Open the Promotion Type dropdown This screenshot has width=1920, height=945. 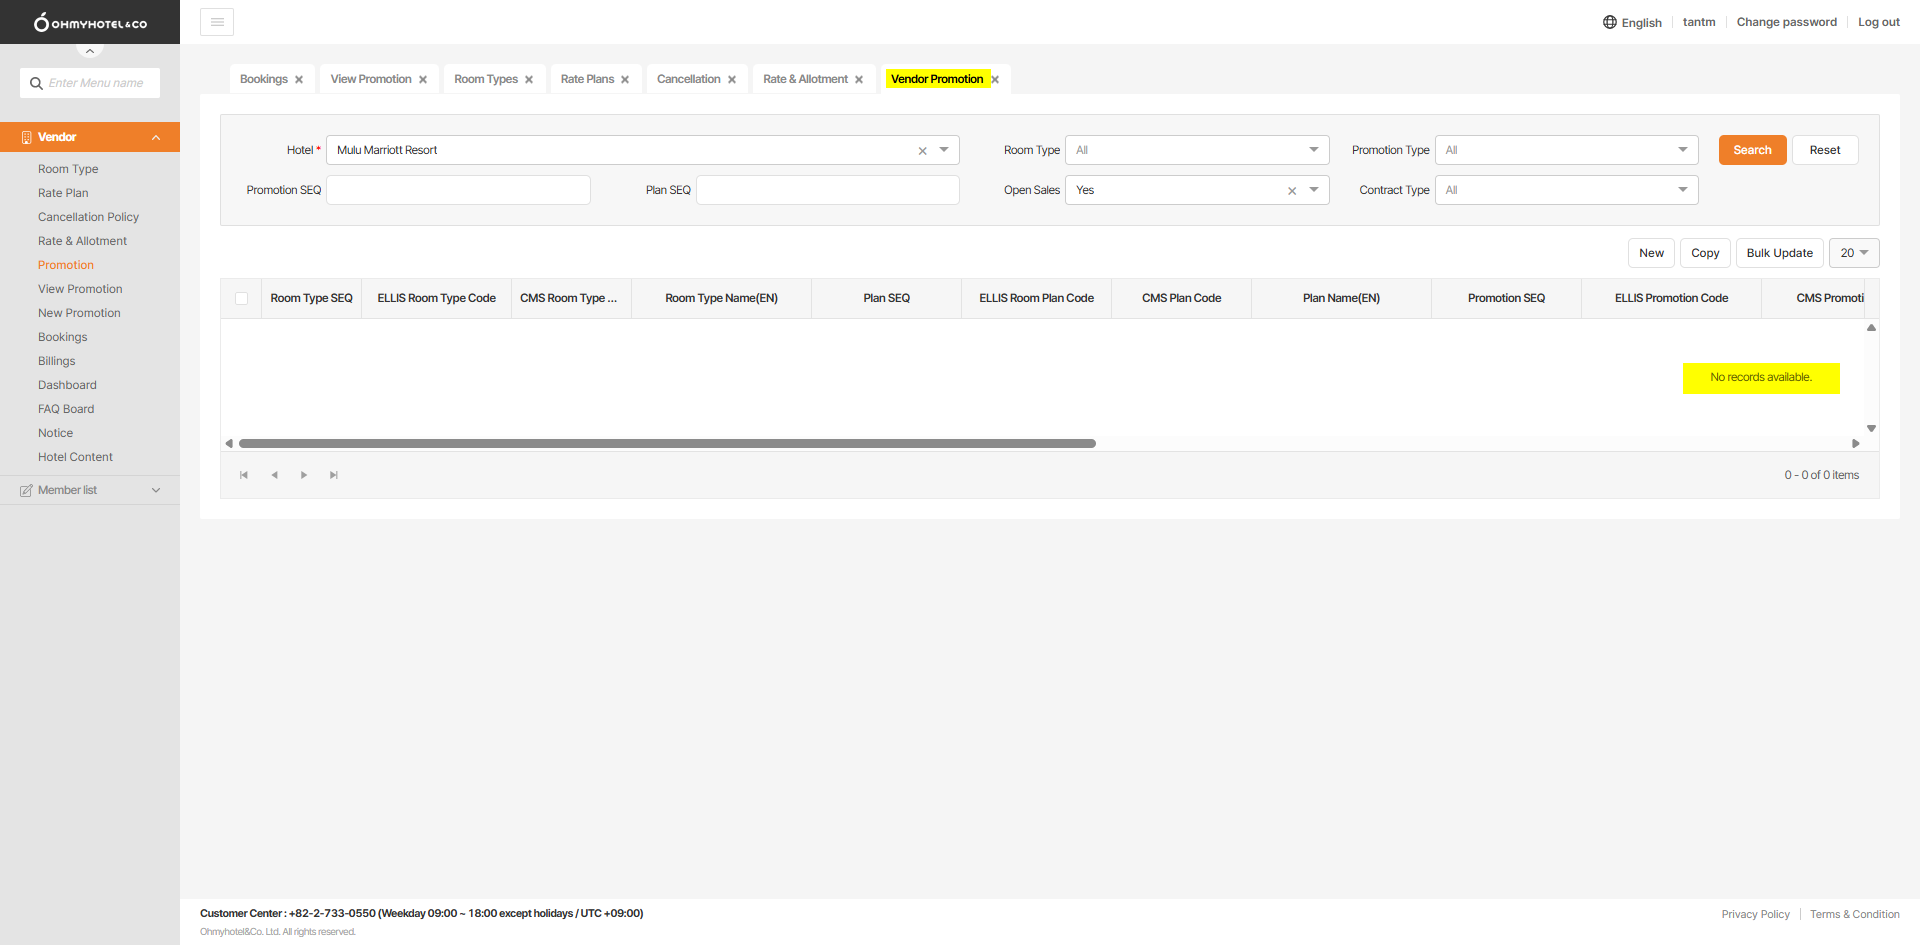1683,150
